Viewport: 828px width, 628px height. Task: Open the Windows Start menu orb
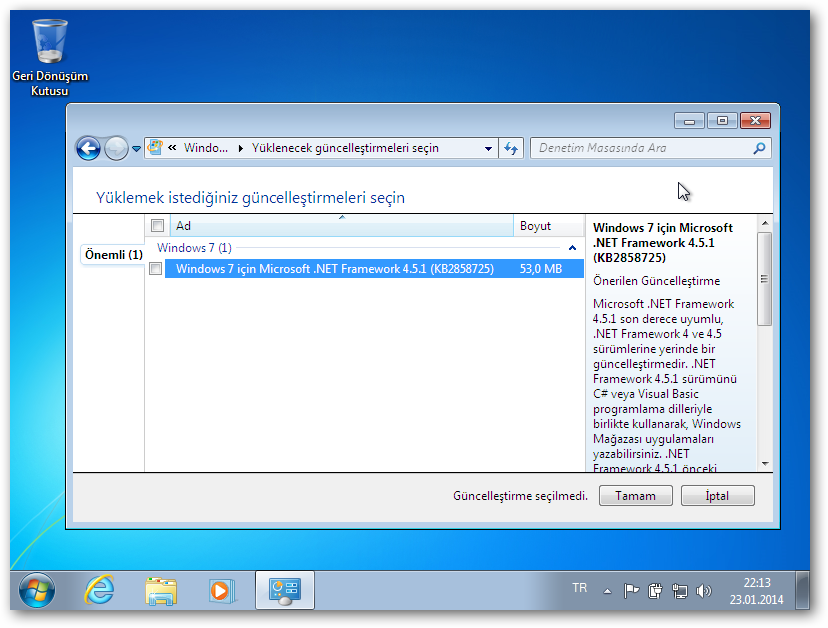click(37, 591)
